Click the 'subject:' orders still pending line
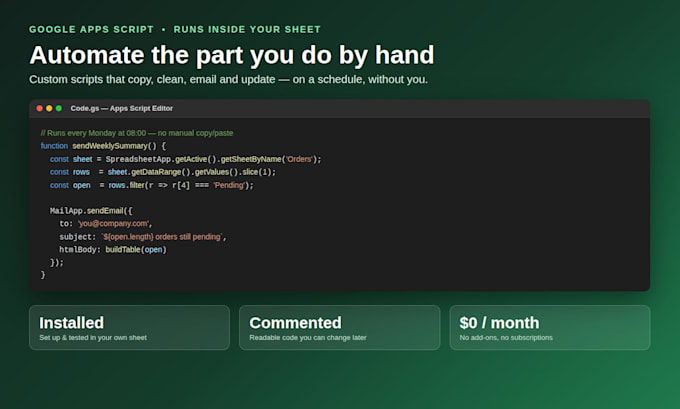The height and width of the screenshot is (409, 680). [143, 237]
